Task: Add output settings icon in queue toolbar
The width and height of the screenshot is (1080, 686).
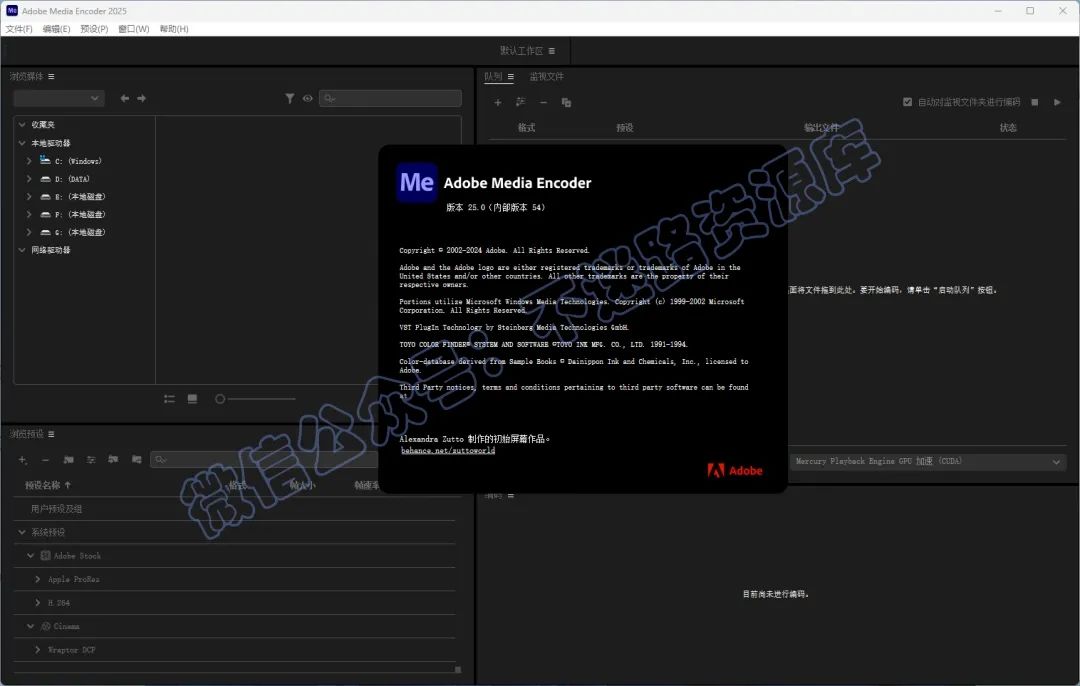Action: click(x=520, y=102)
